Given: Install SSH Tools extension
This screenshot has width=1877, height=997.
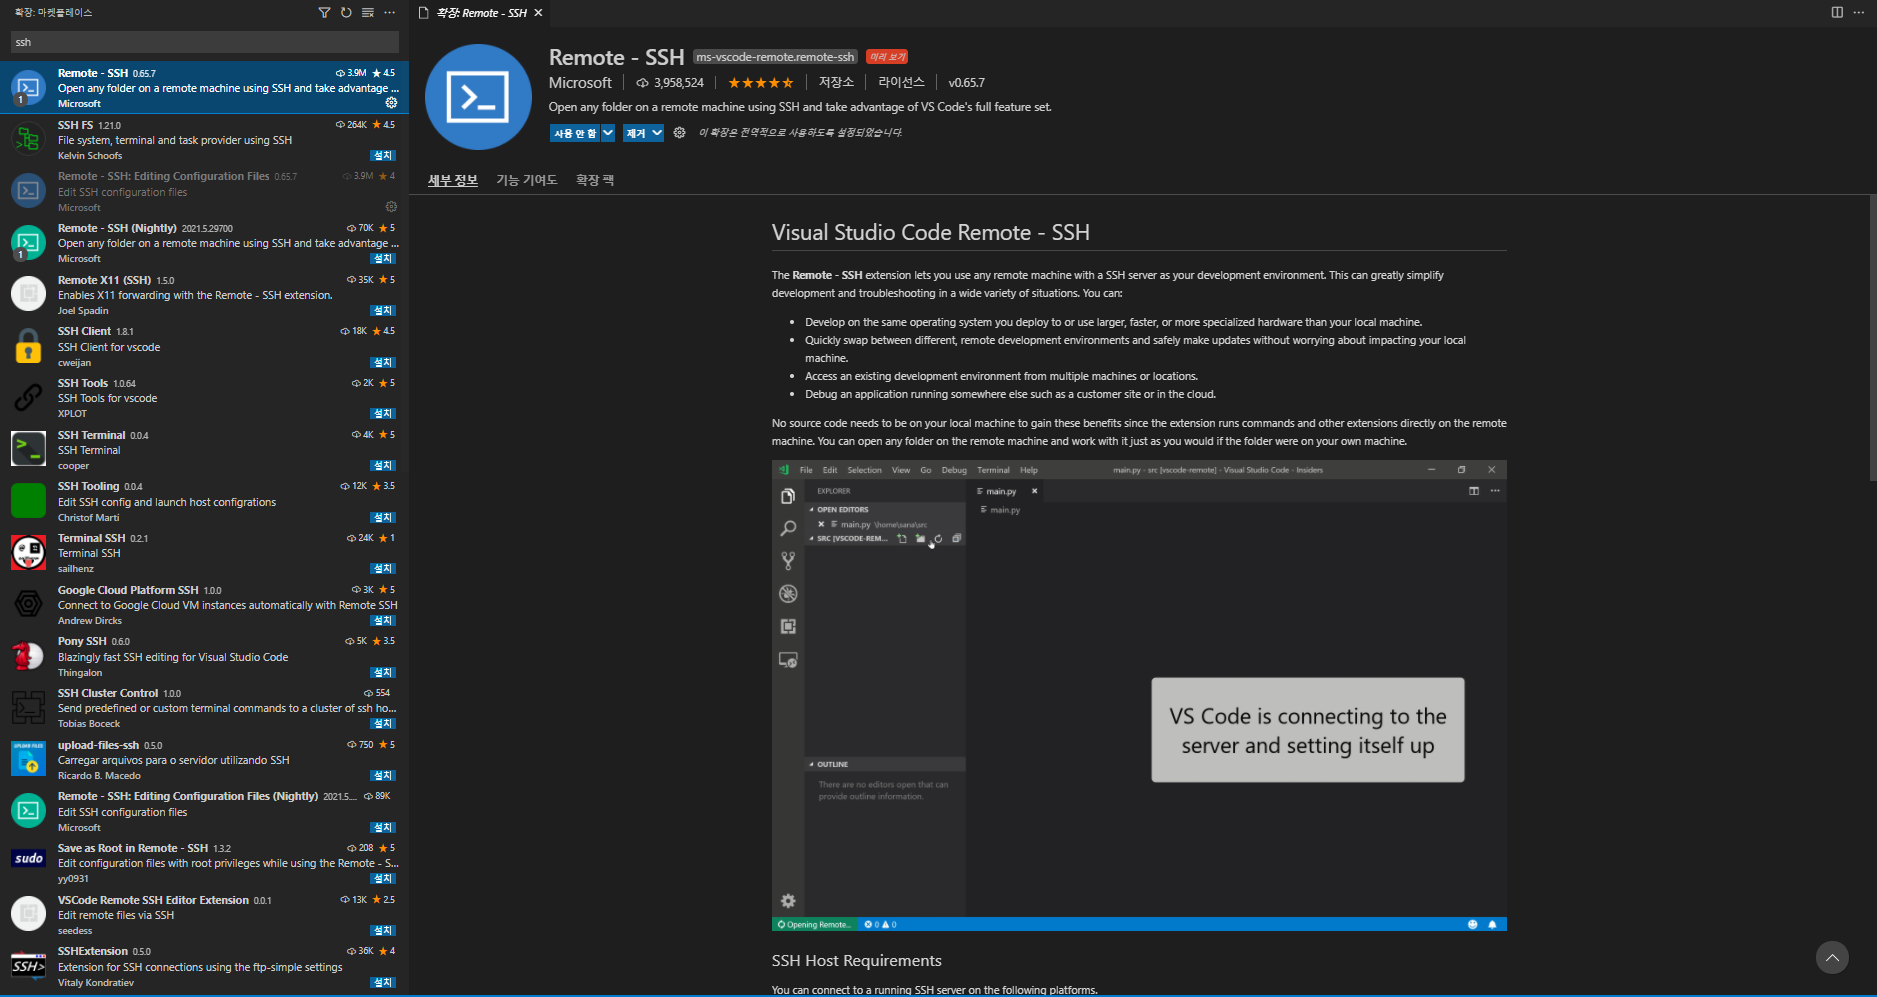Looking at the screenshot, I should pyautogui.click(x=383, y=414).
